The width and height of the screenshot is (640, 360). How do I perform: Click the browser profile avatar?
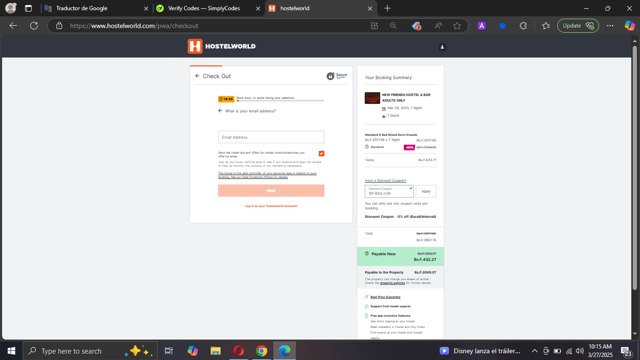(x=11, y=8)
